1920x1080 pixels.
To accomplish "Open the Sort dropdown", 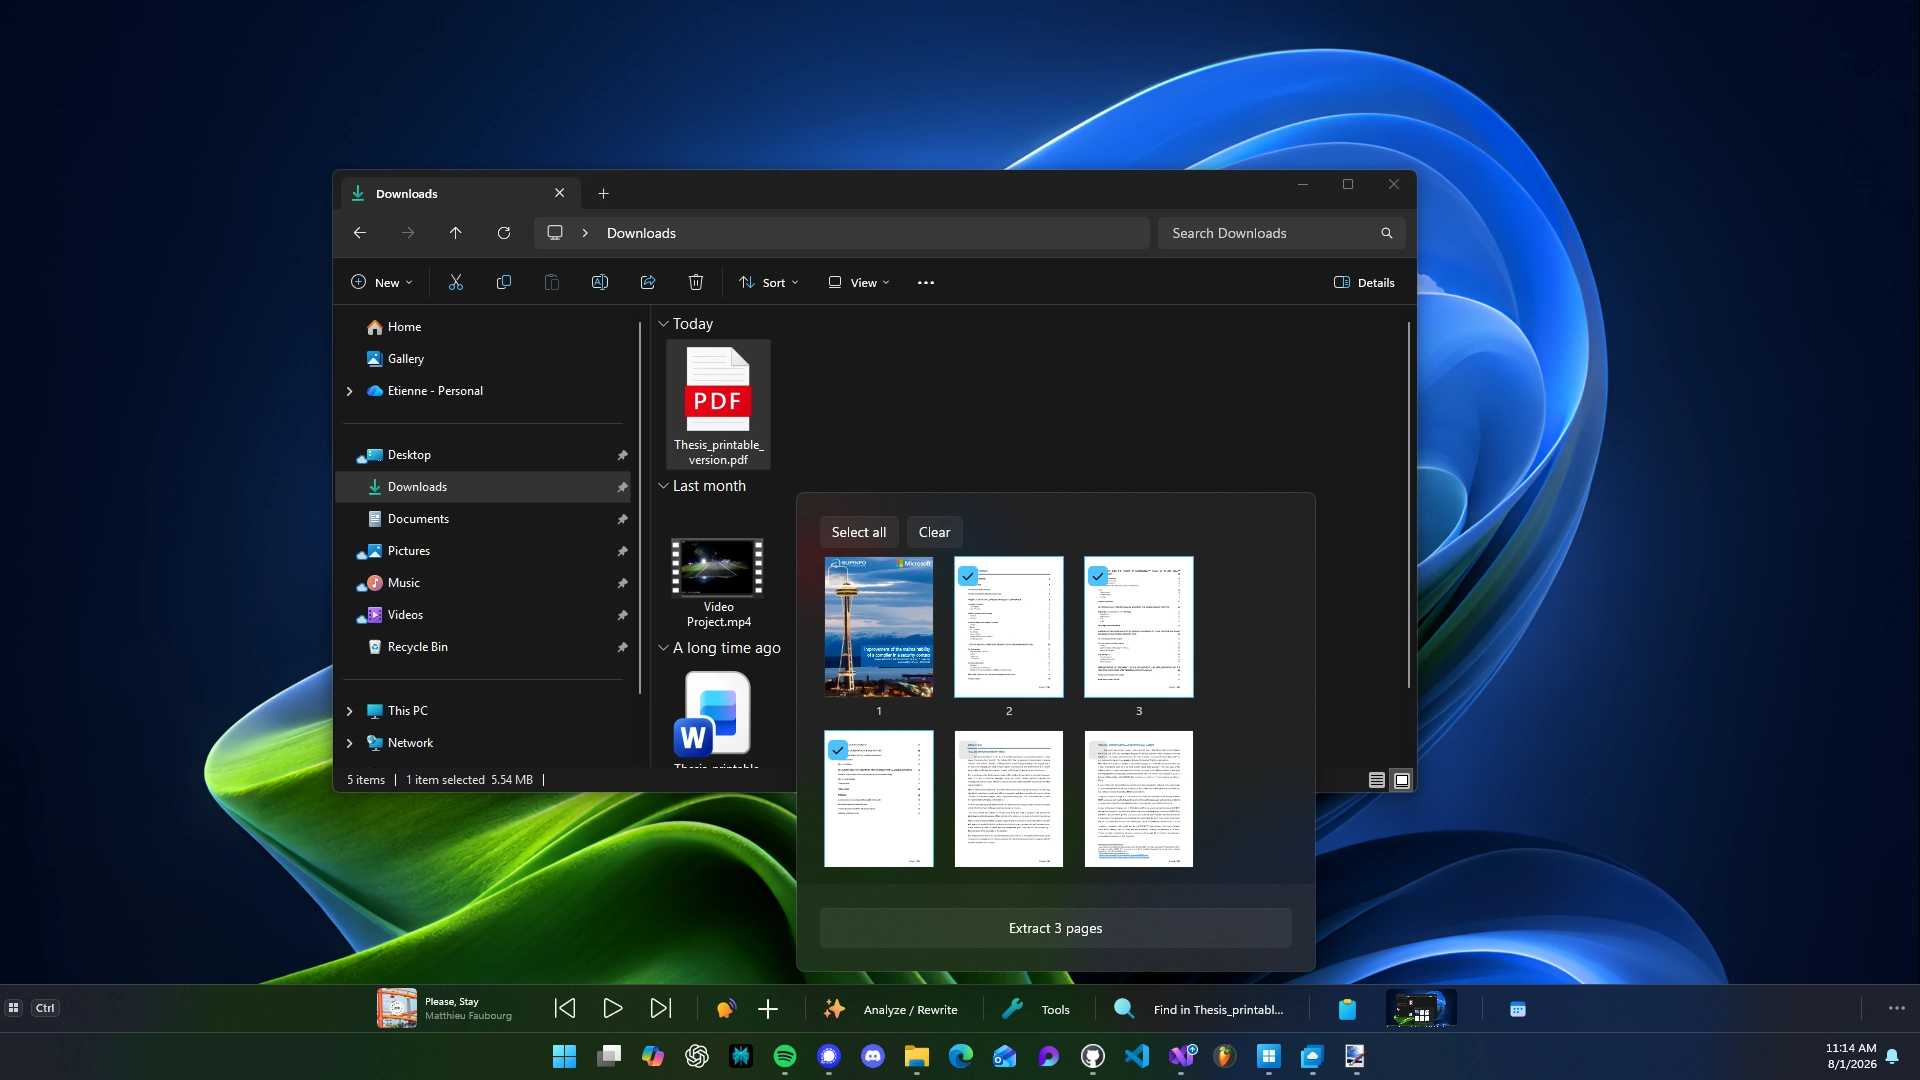I will (x=769, y=283).
